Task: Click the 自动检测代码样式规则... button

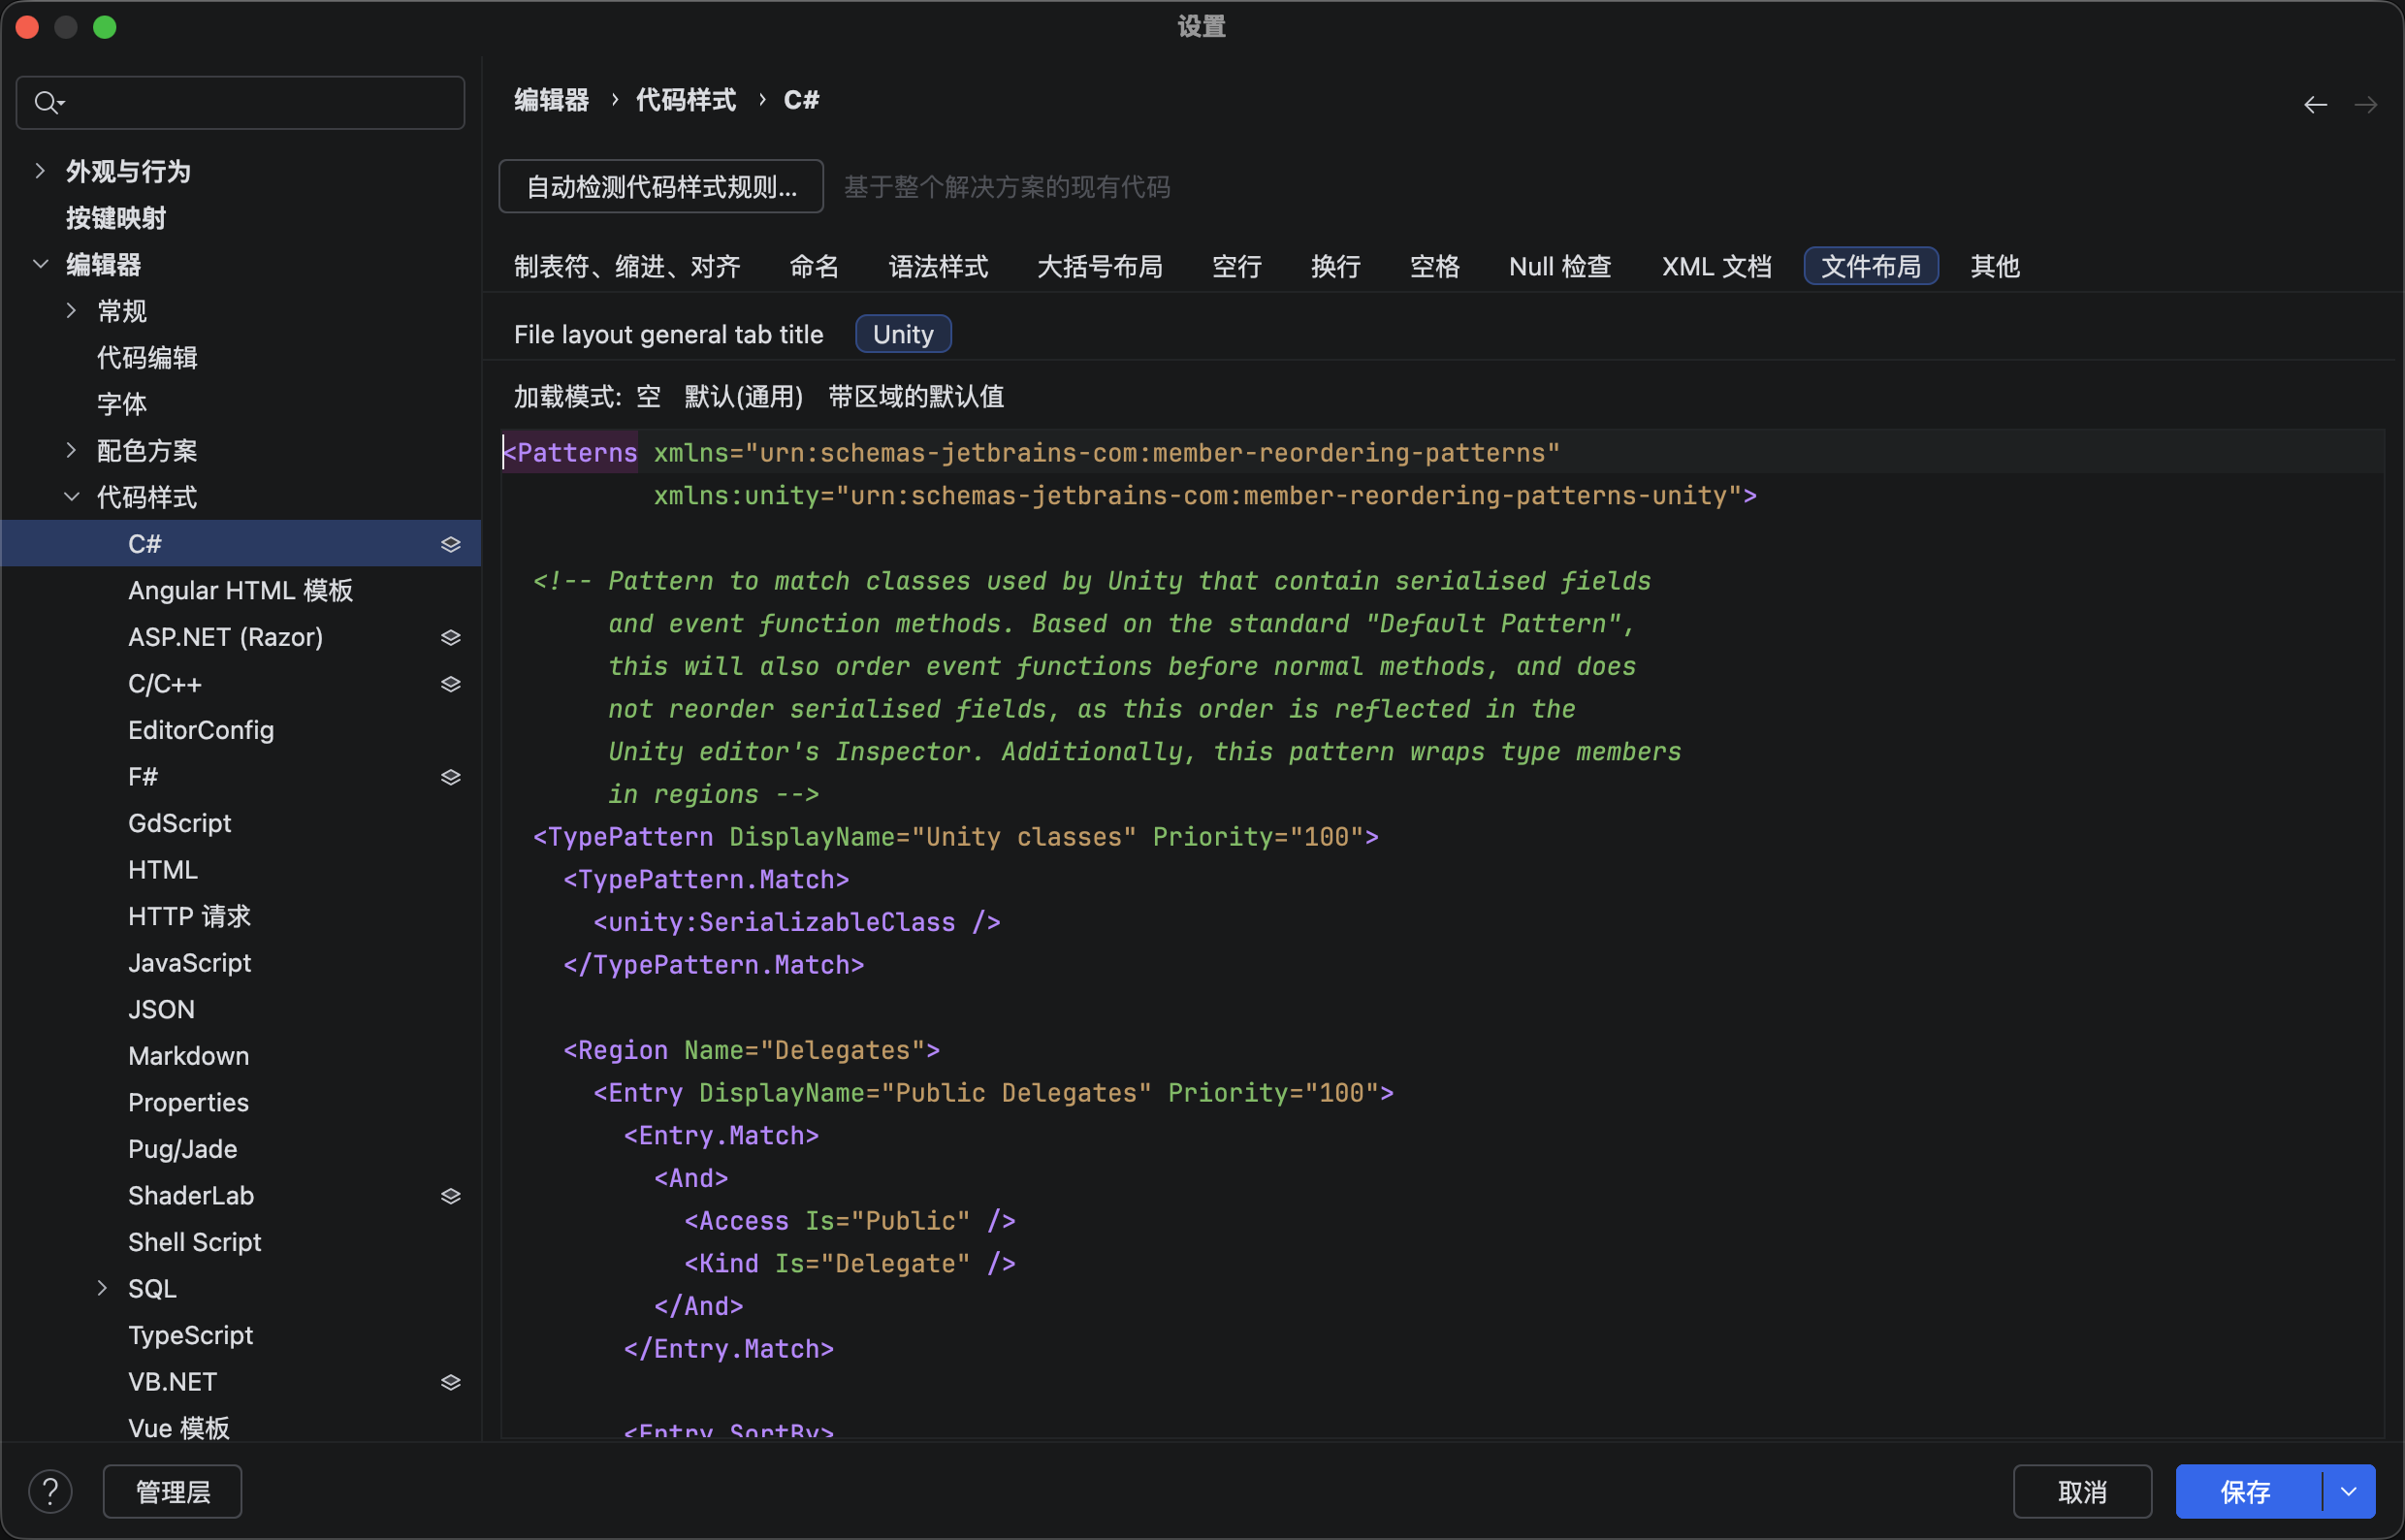Action: click(661, 187)
